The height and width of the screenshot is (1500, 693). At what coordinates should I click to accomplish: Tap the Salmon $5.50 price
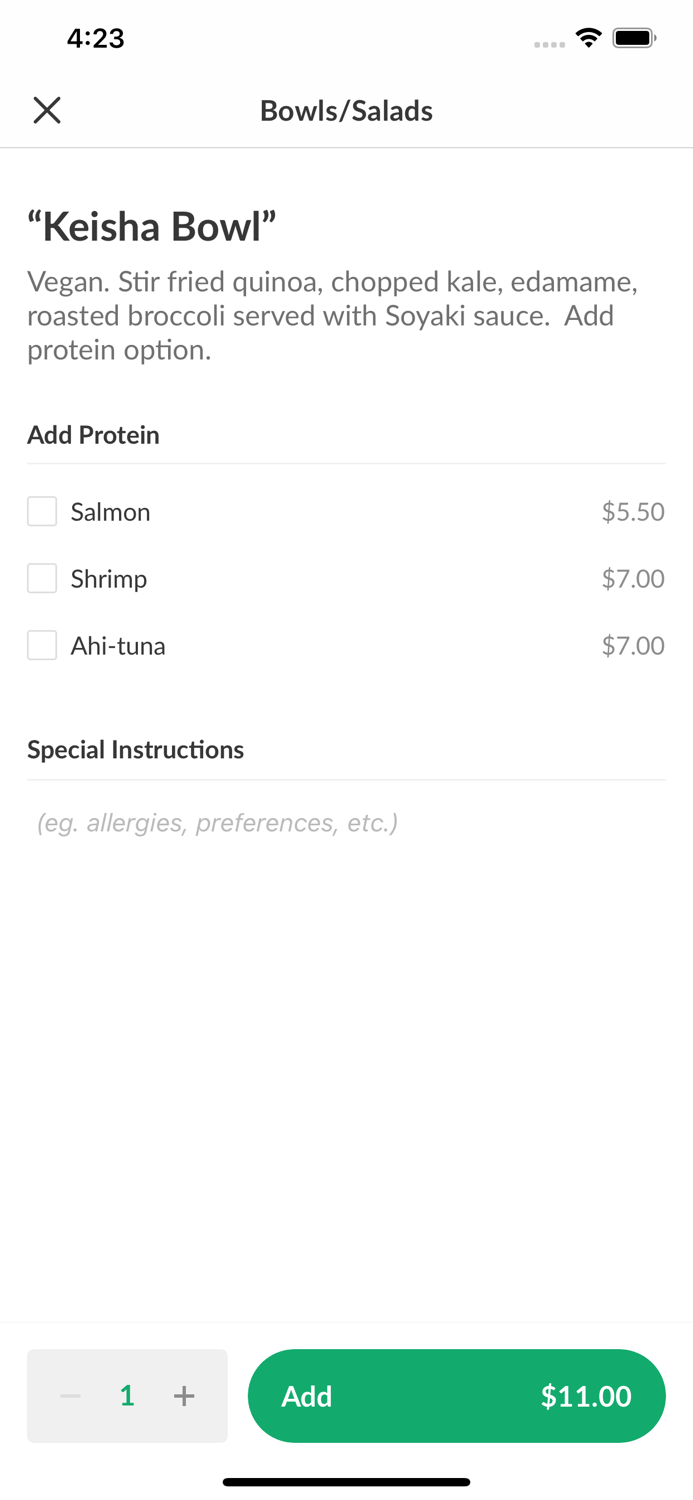633,512
